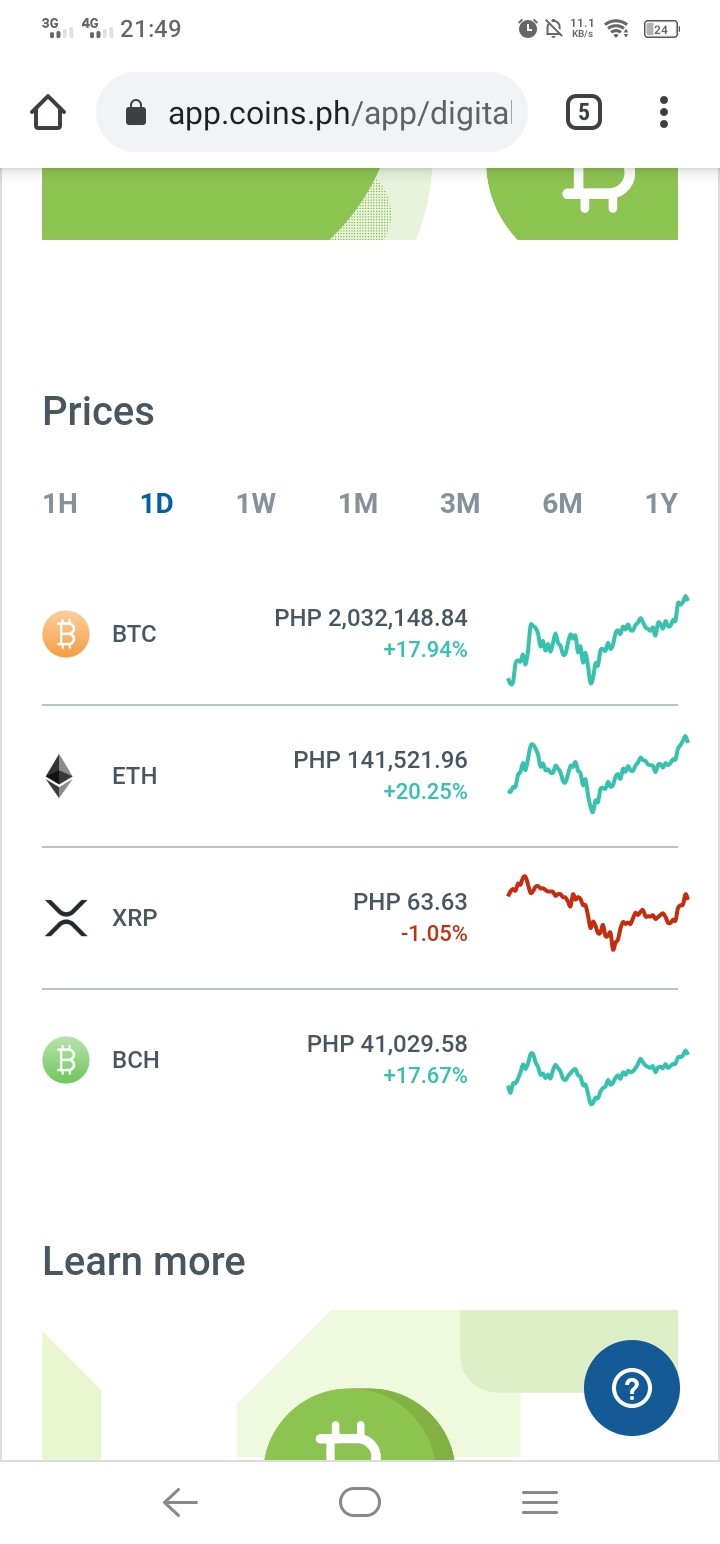Select the 1H price timeframe
Viewport: 720px width, 1544px height.
(60, 503)
